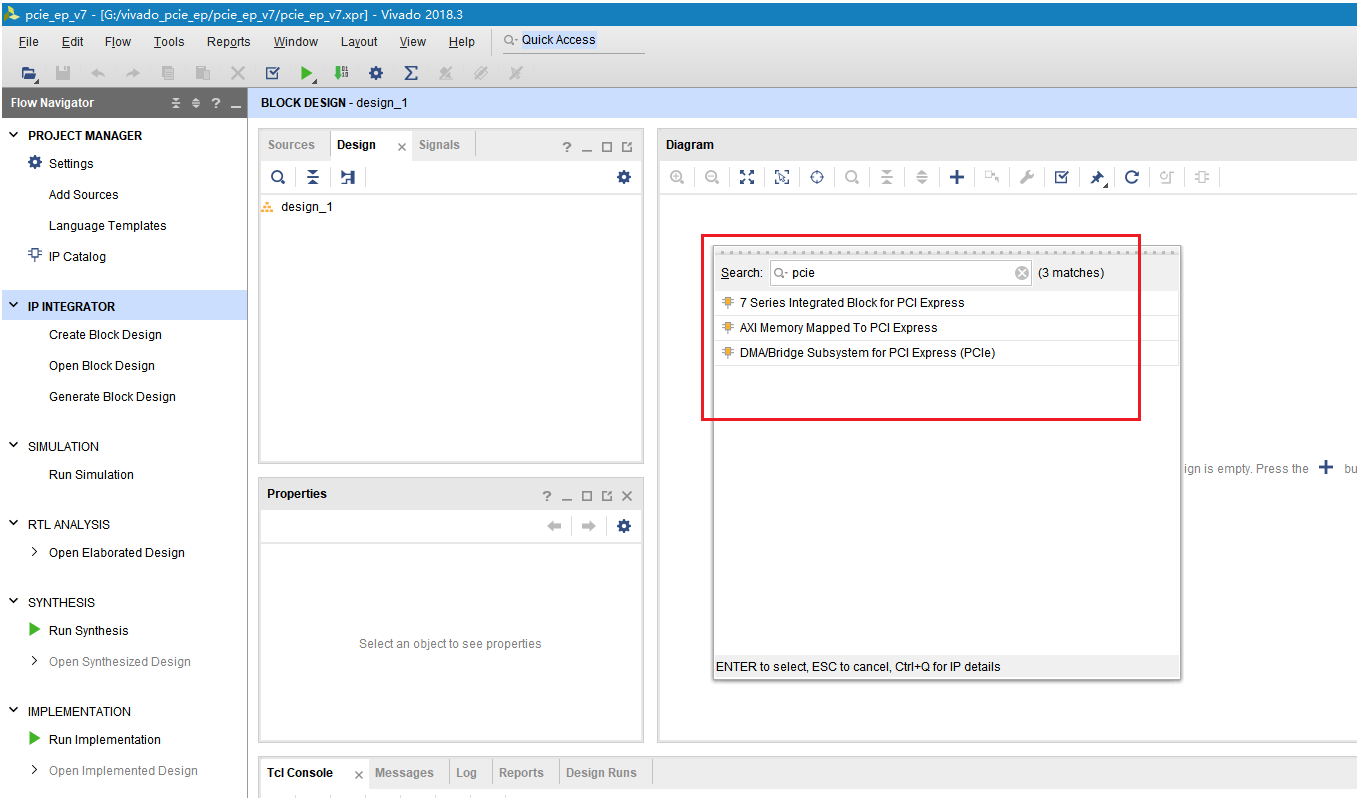Screen dimensions: 1357x798
Task: Select DMA/Bridge Subsystem for PCI Express
Action: pyautogui.click(x=946, y=353)
